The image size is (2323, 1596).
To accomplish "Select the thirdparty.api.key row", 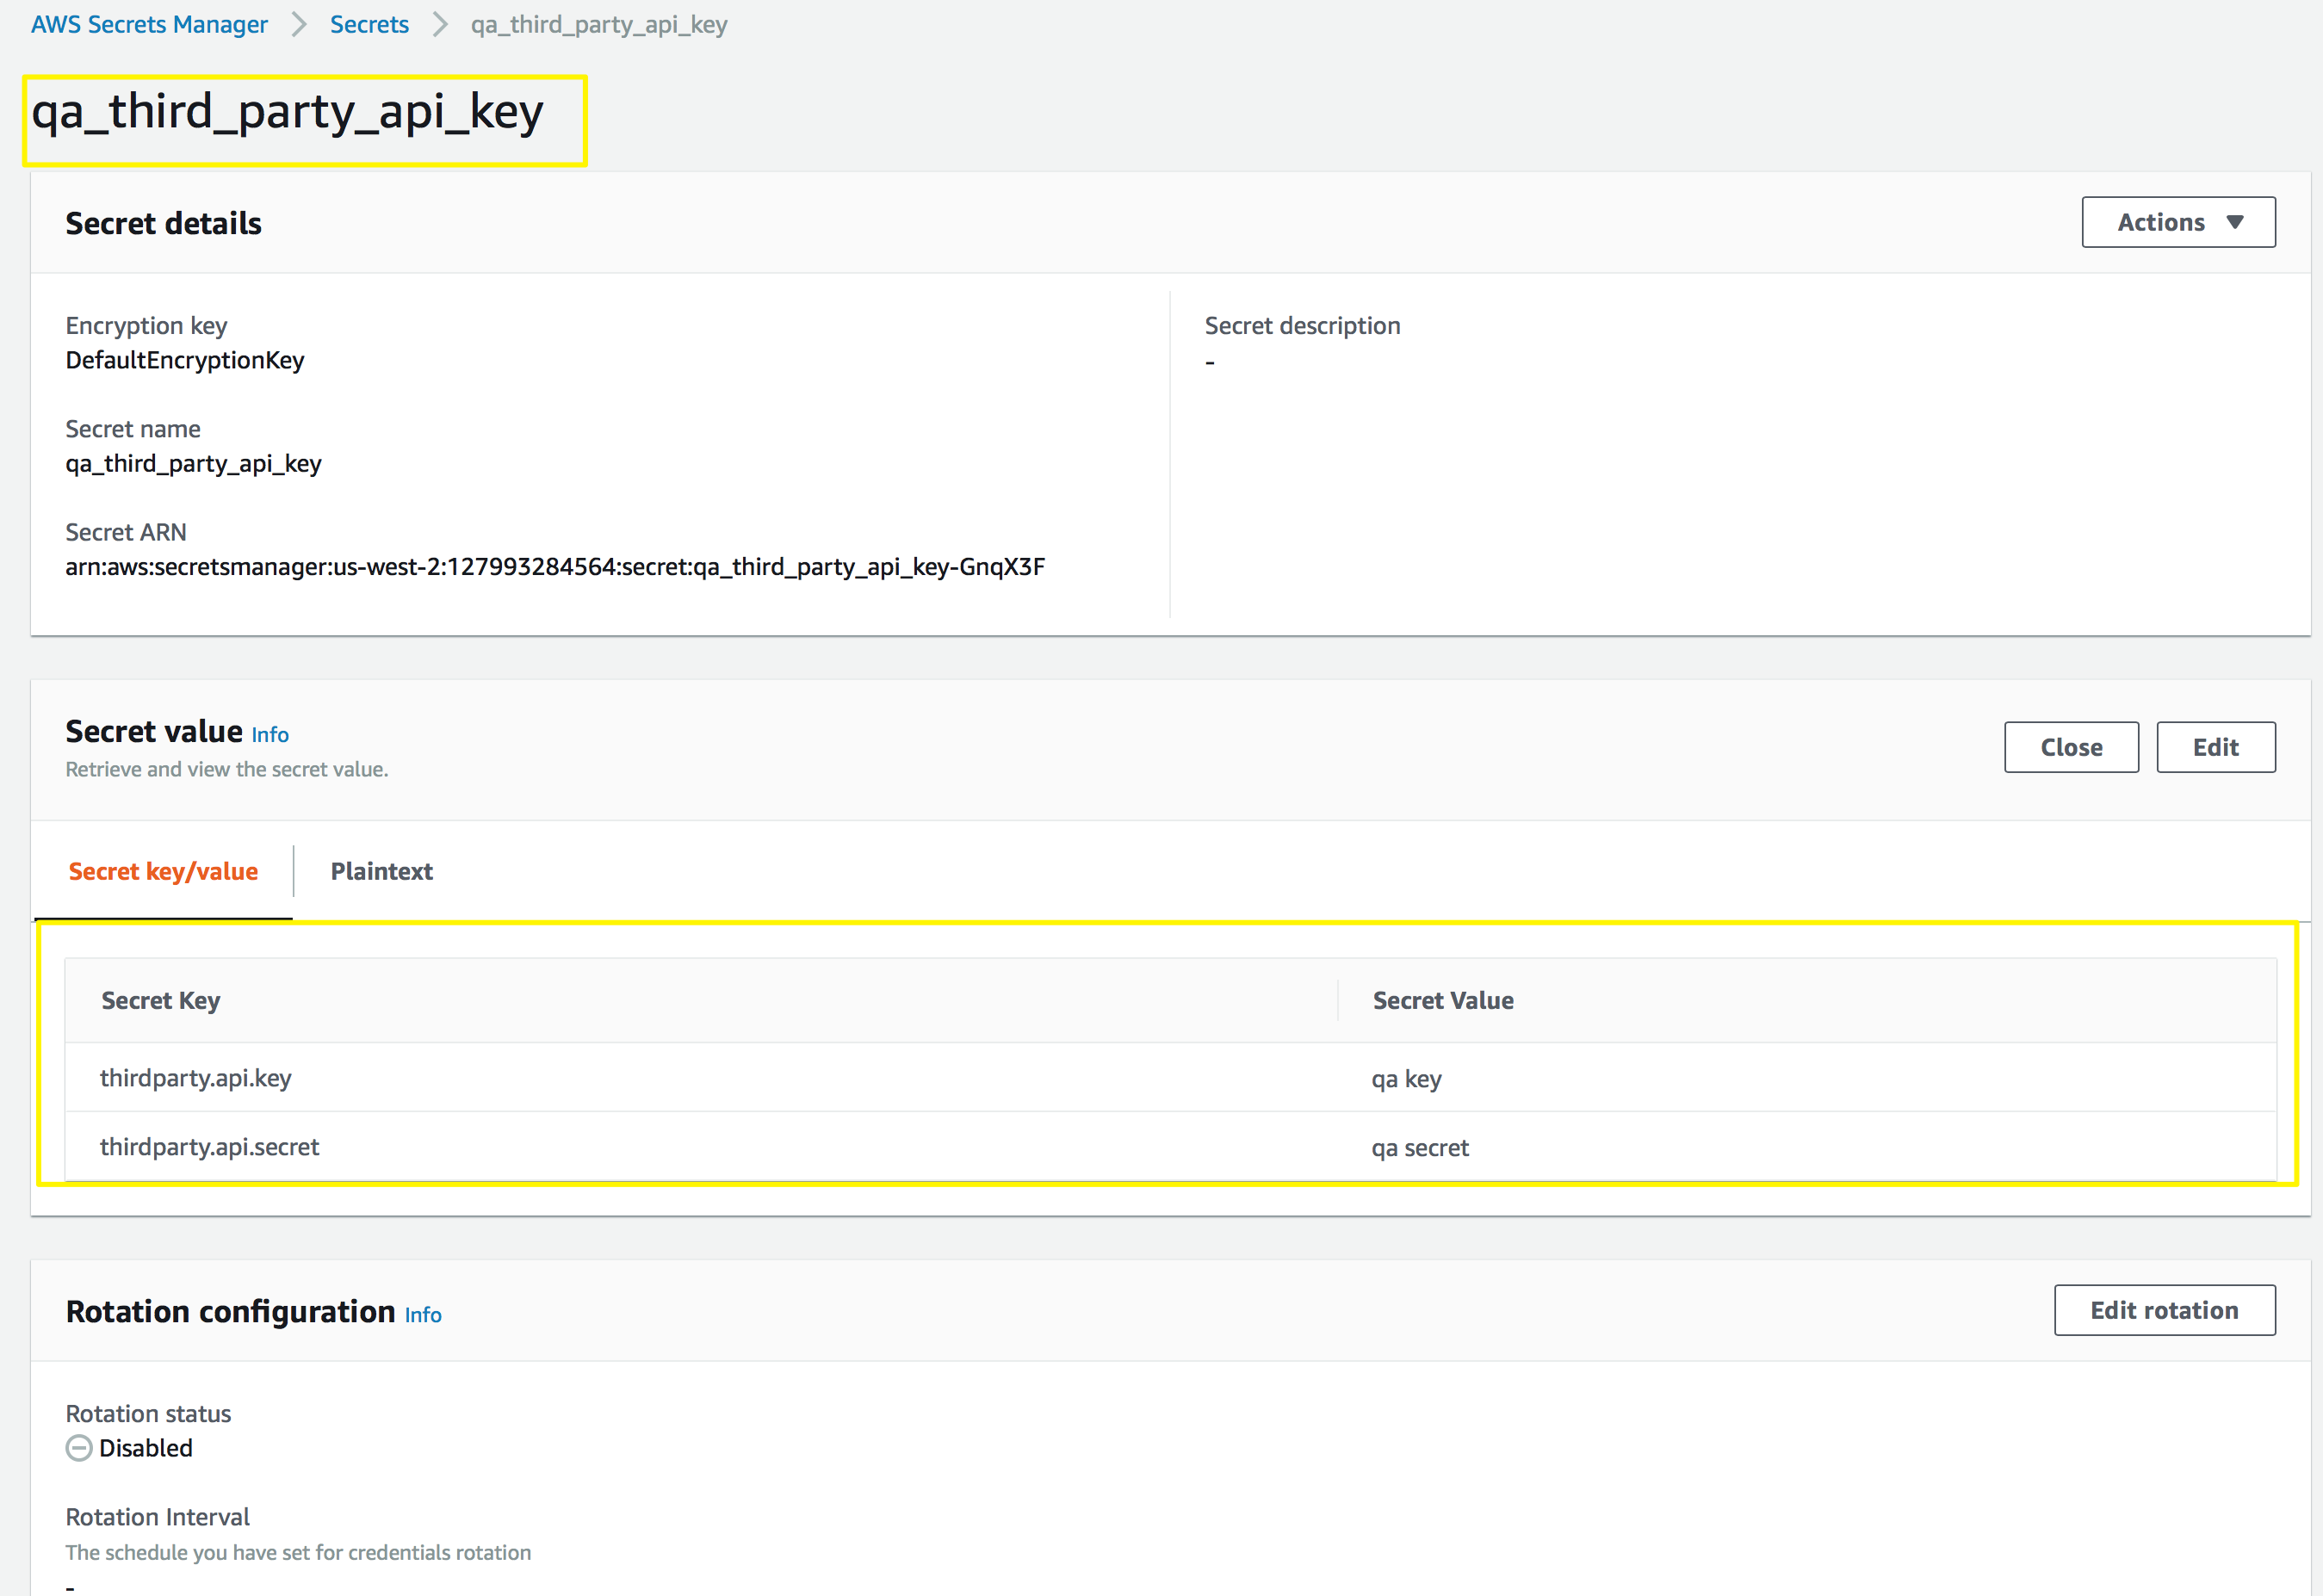I will [x=195, y=1078].
